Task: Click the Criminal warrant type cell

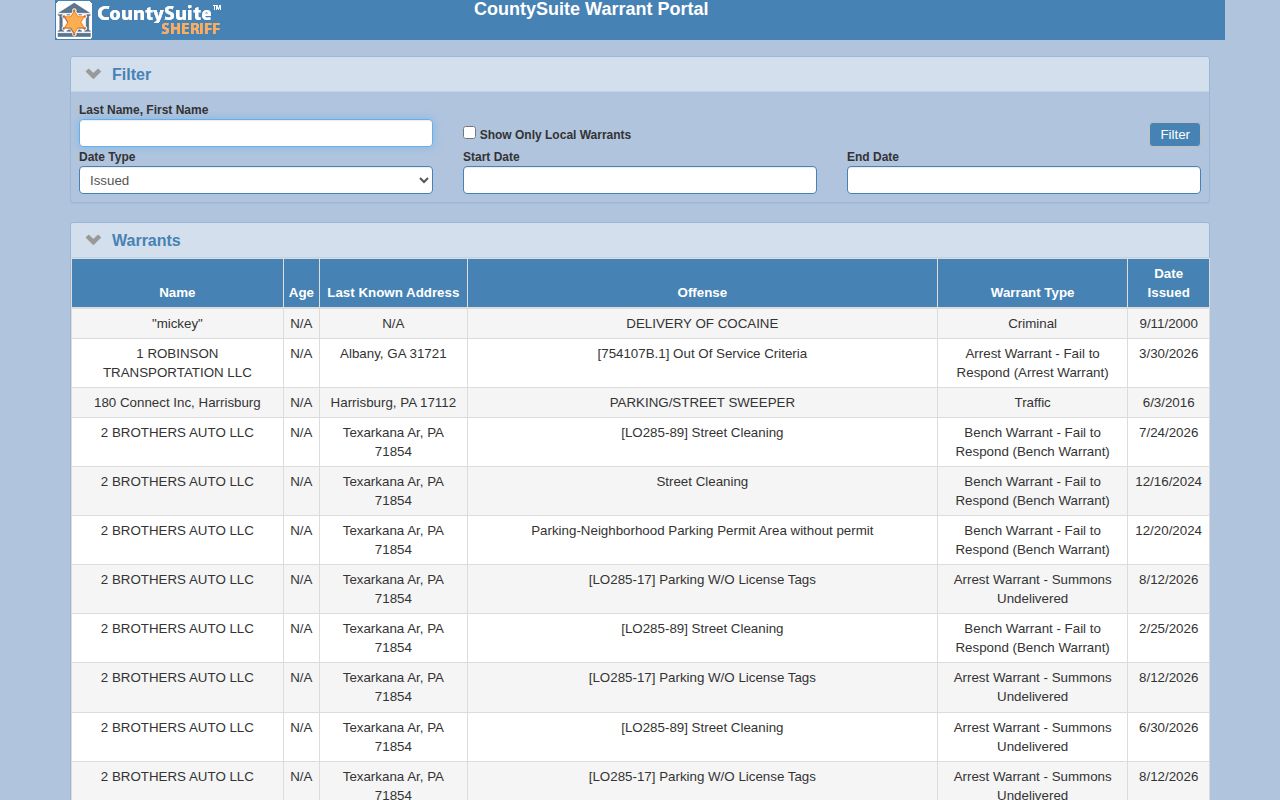Action: pyautogui.click(x=1032, y=324)
